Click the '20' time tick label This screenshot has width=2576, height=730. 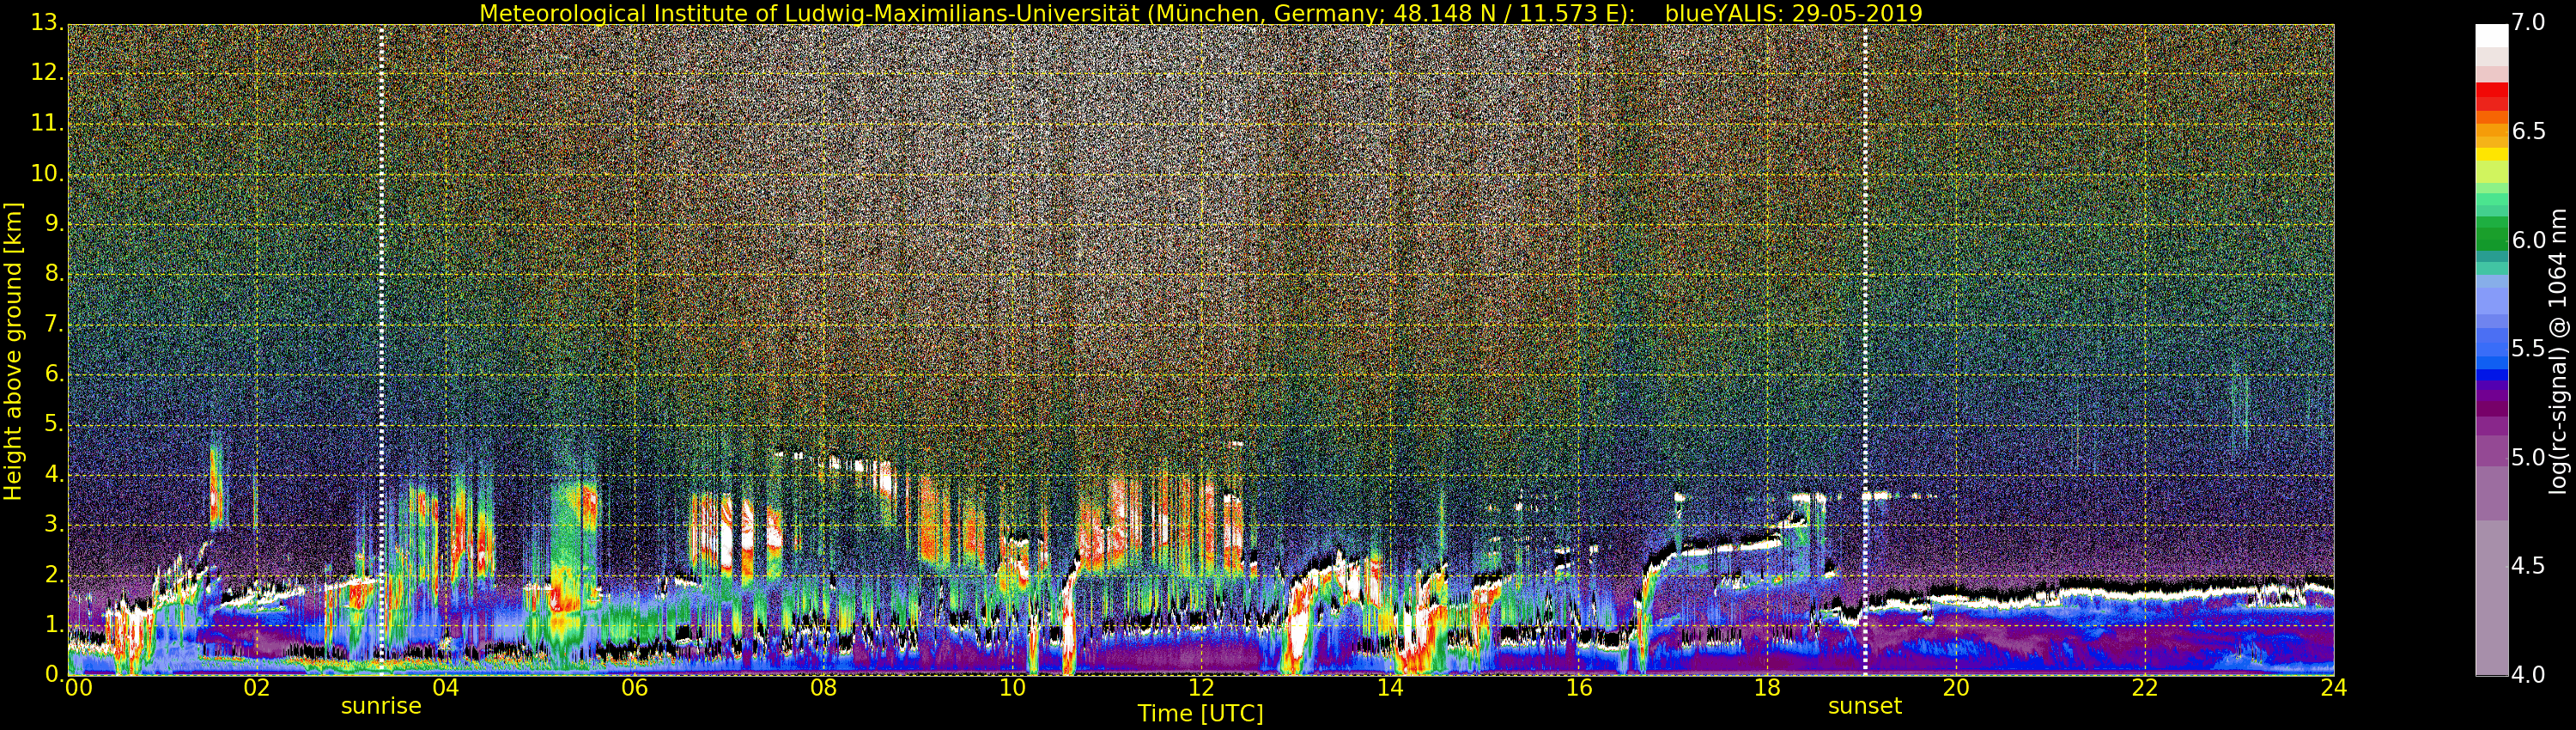[x=1956, y=687]
